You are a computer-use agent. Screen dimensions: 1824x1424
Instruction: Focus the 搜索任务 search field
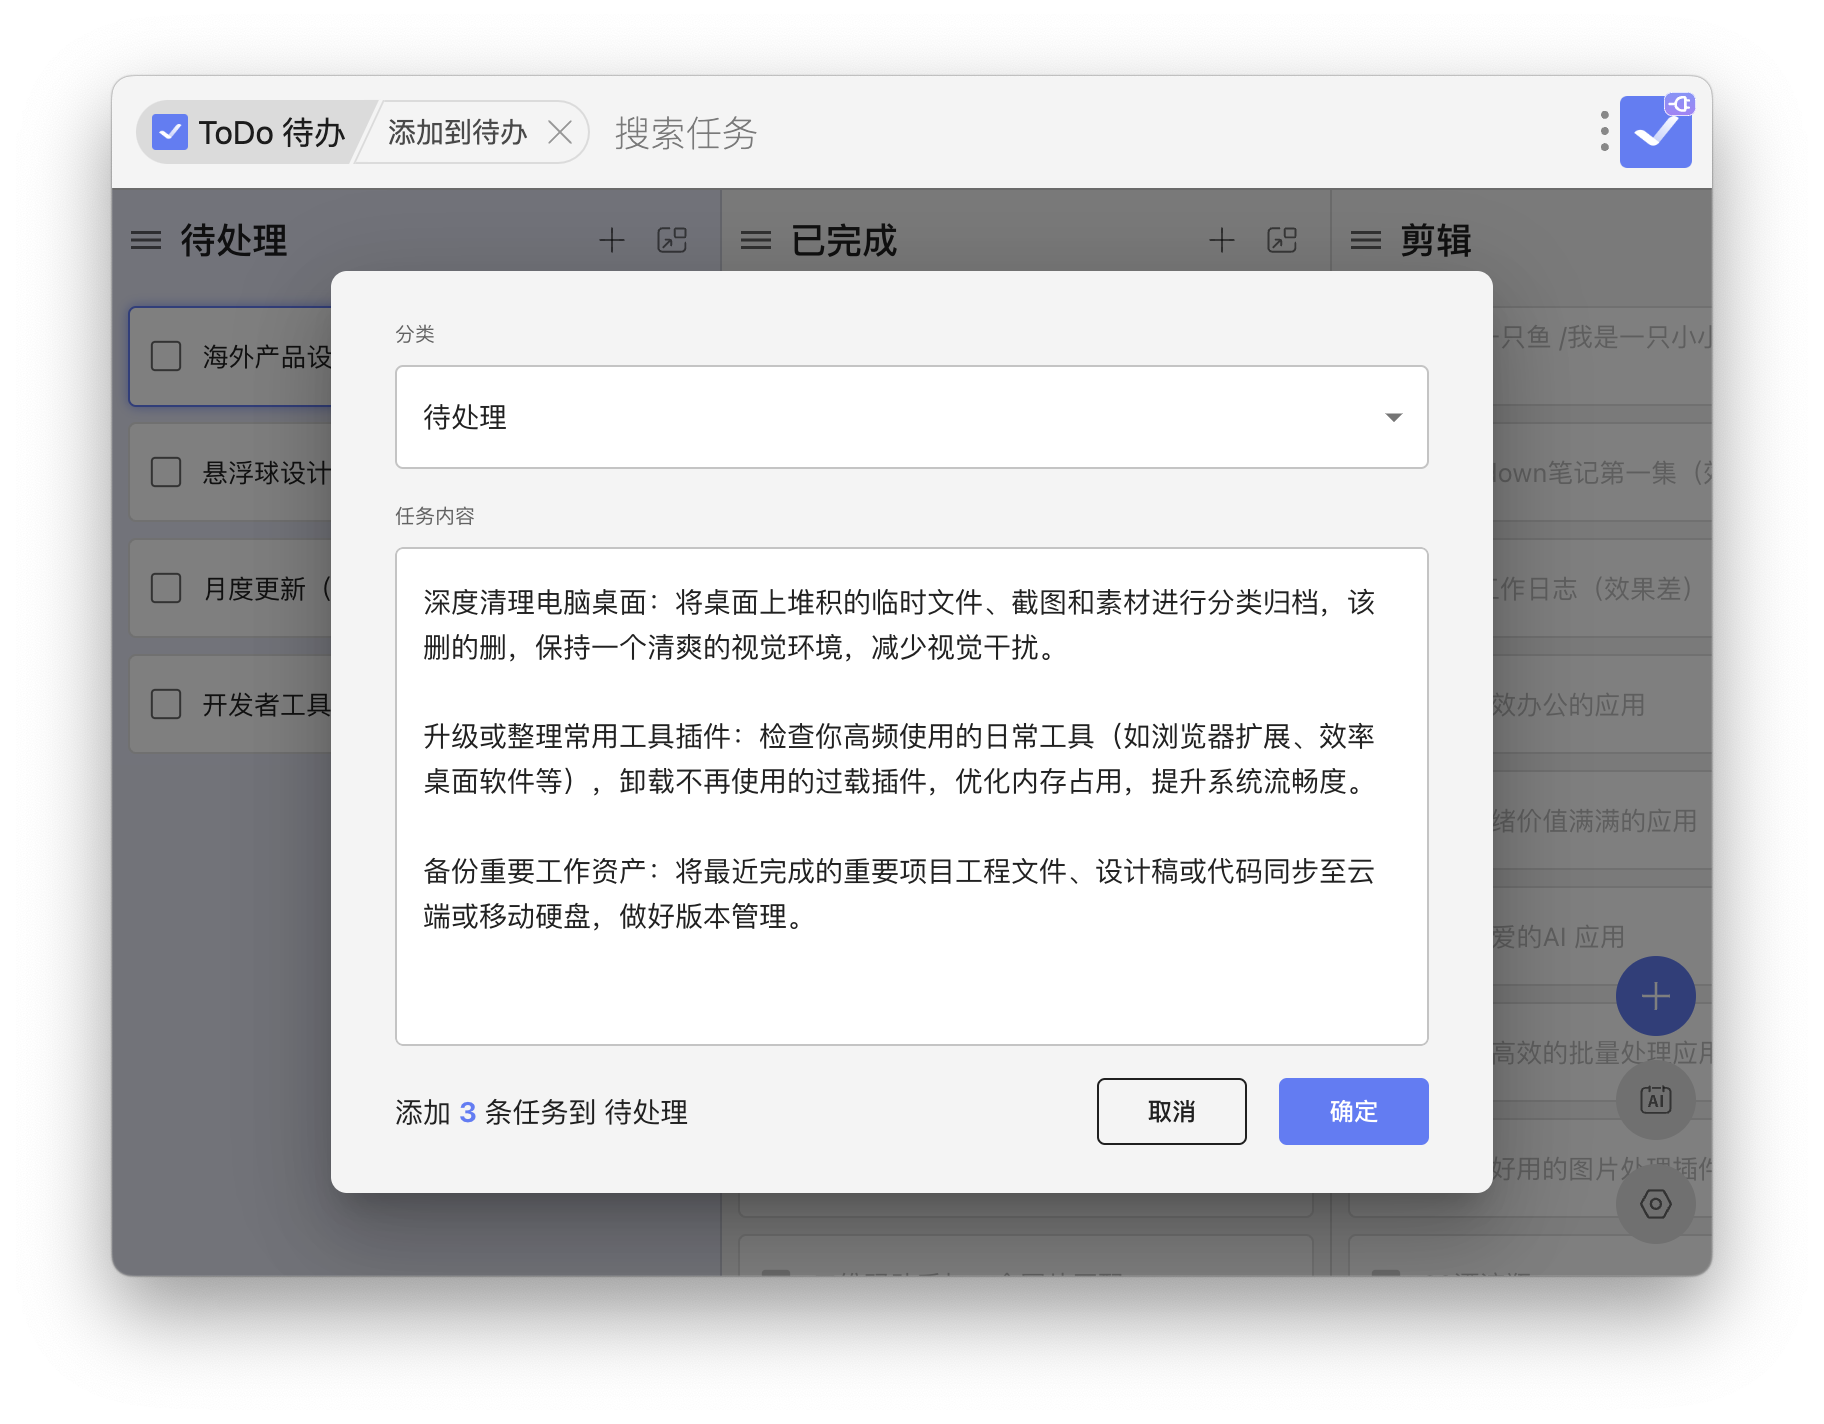click(x=686, y=132)
